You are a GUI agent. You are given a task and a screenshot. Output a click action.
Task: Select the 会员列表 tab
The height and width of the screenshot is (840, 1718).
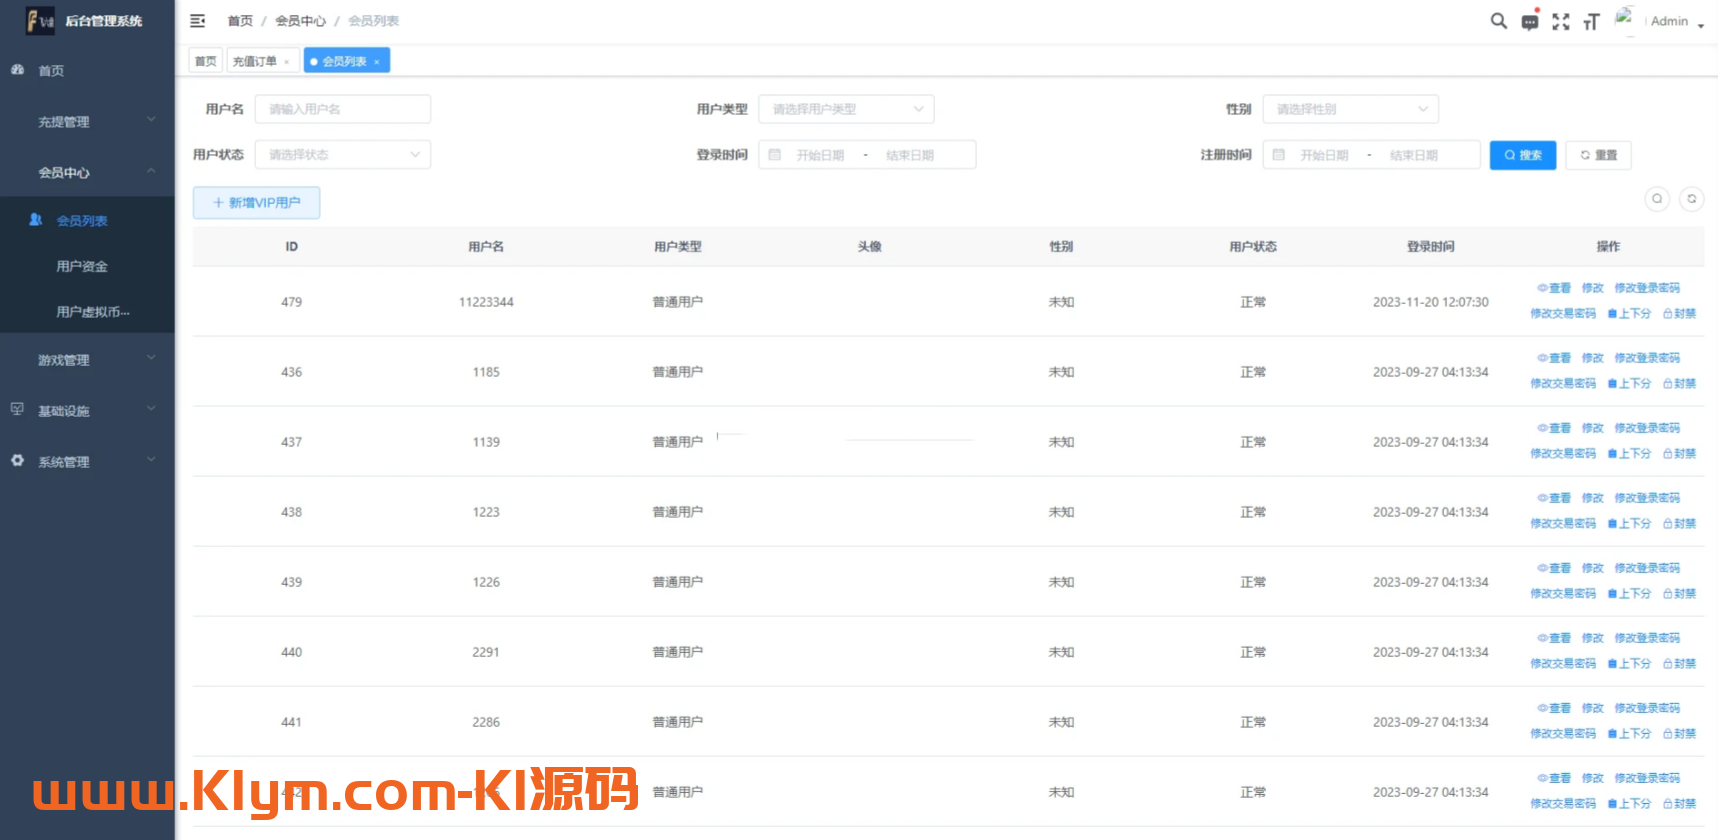[346, 61]
